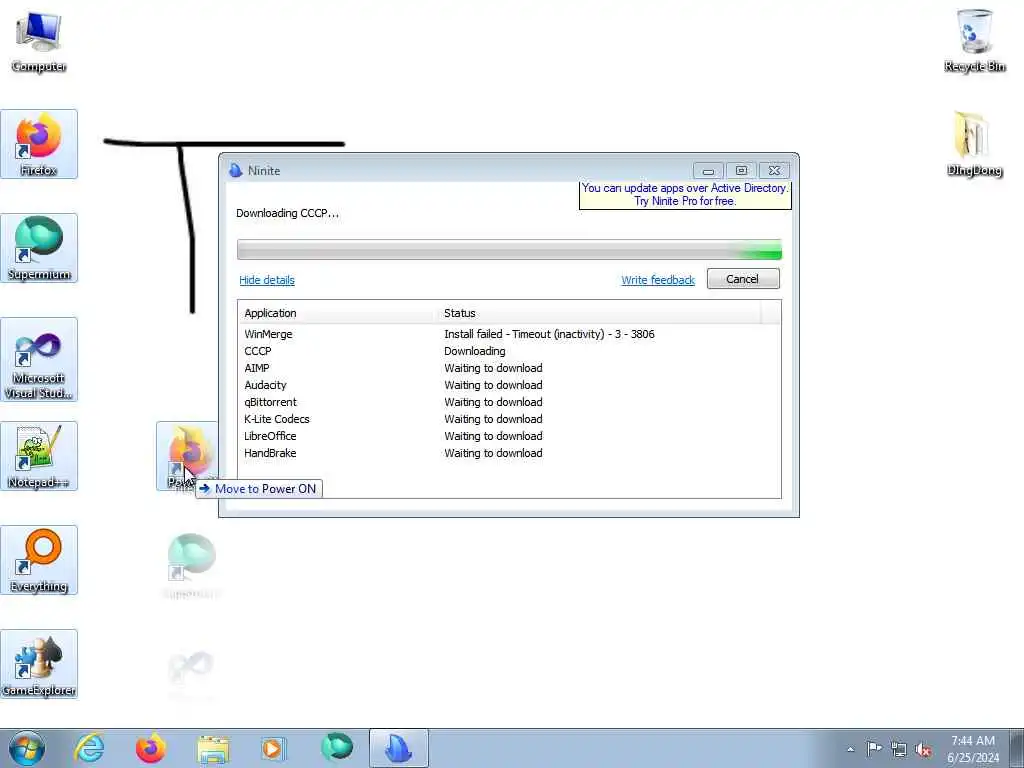Select the Recycle Bin icon

pos(974,40)
